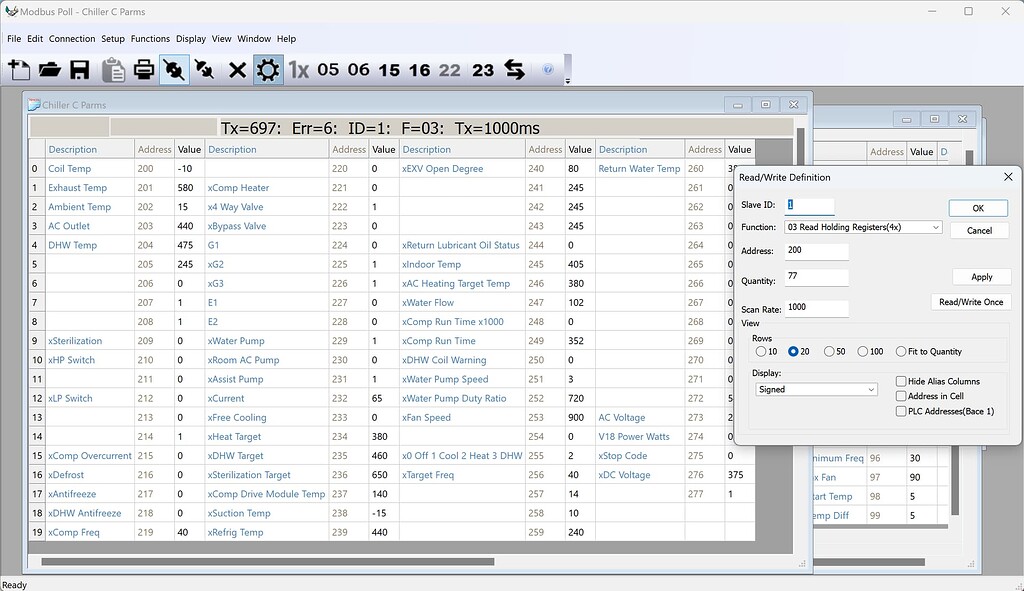Image resolution: width=1024 pixels, height=591 pixels.
Task: Enable Address in Cell checkbox
Action: [x=901, y=396]
